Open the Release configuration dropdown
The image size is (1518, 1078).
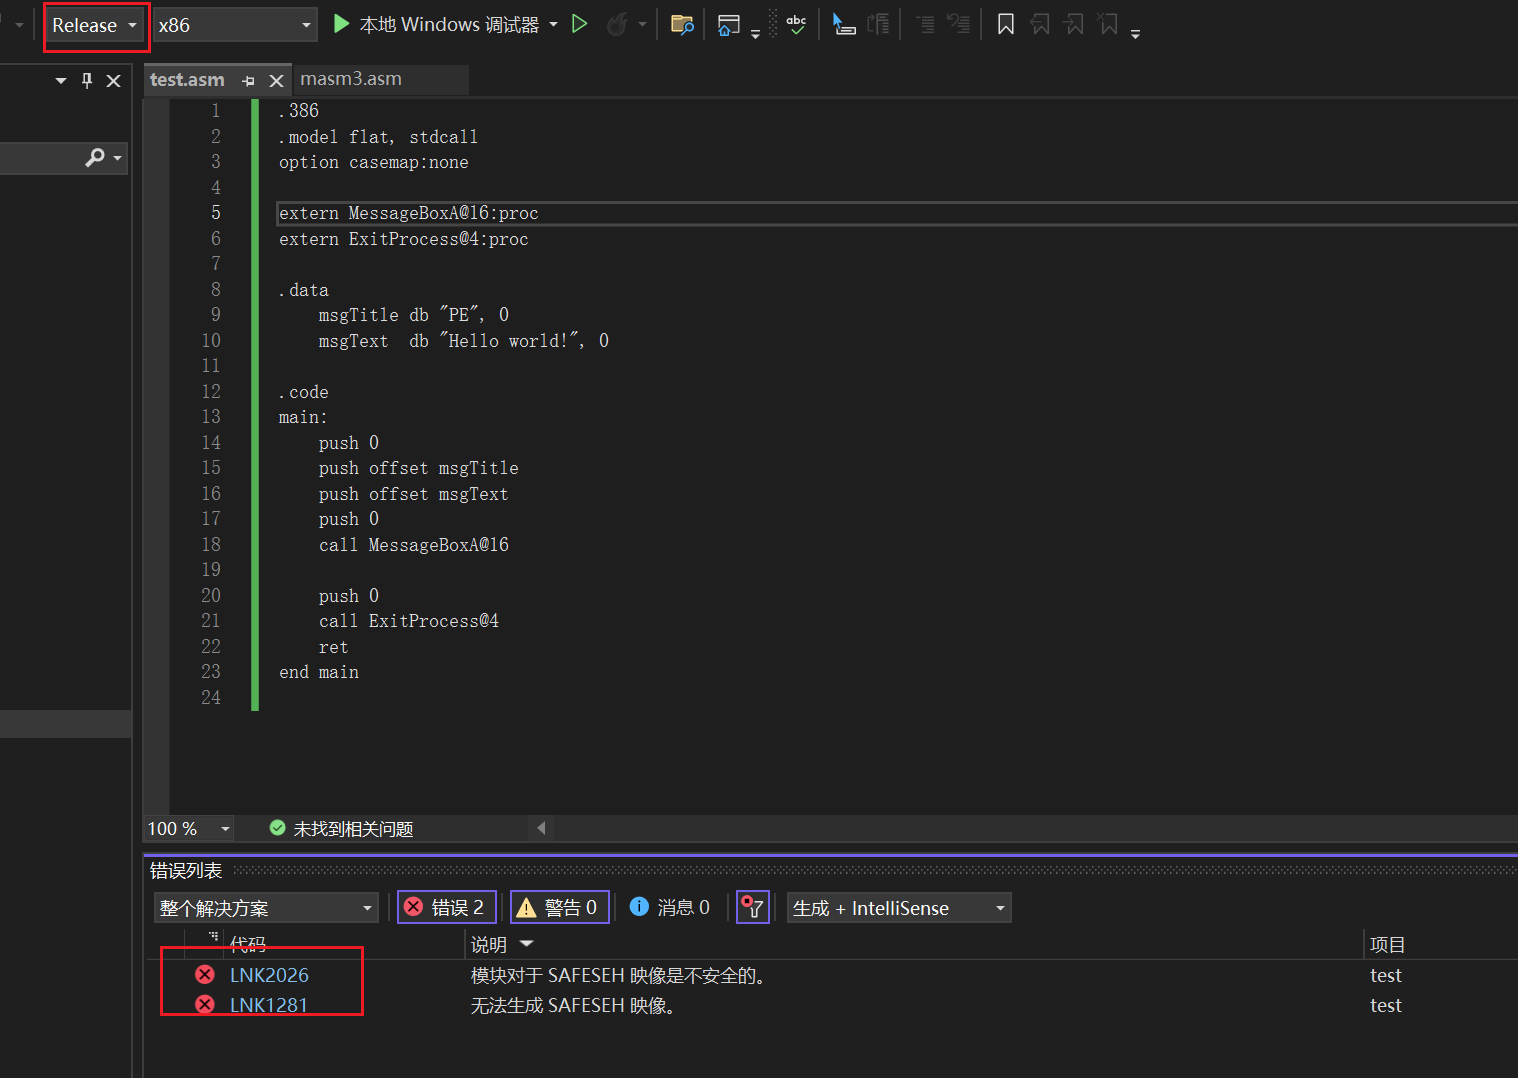pos(95,25)
